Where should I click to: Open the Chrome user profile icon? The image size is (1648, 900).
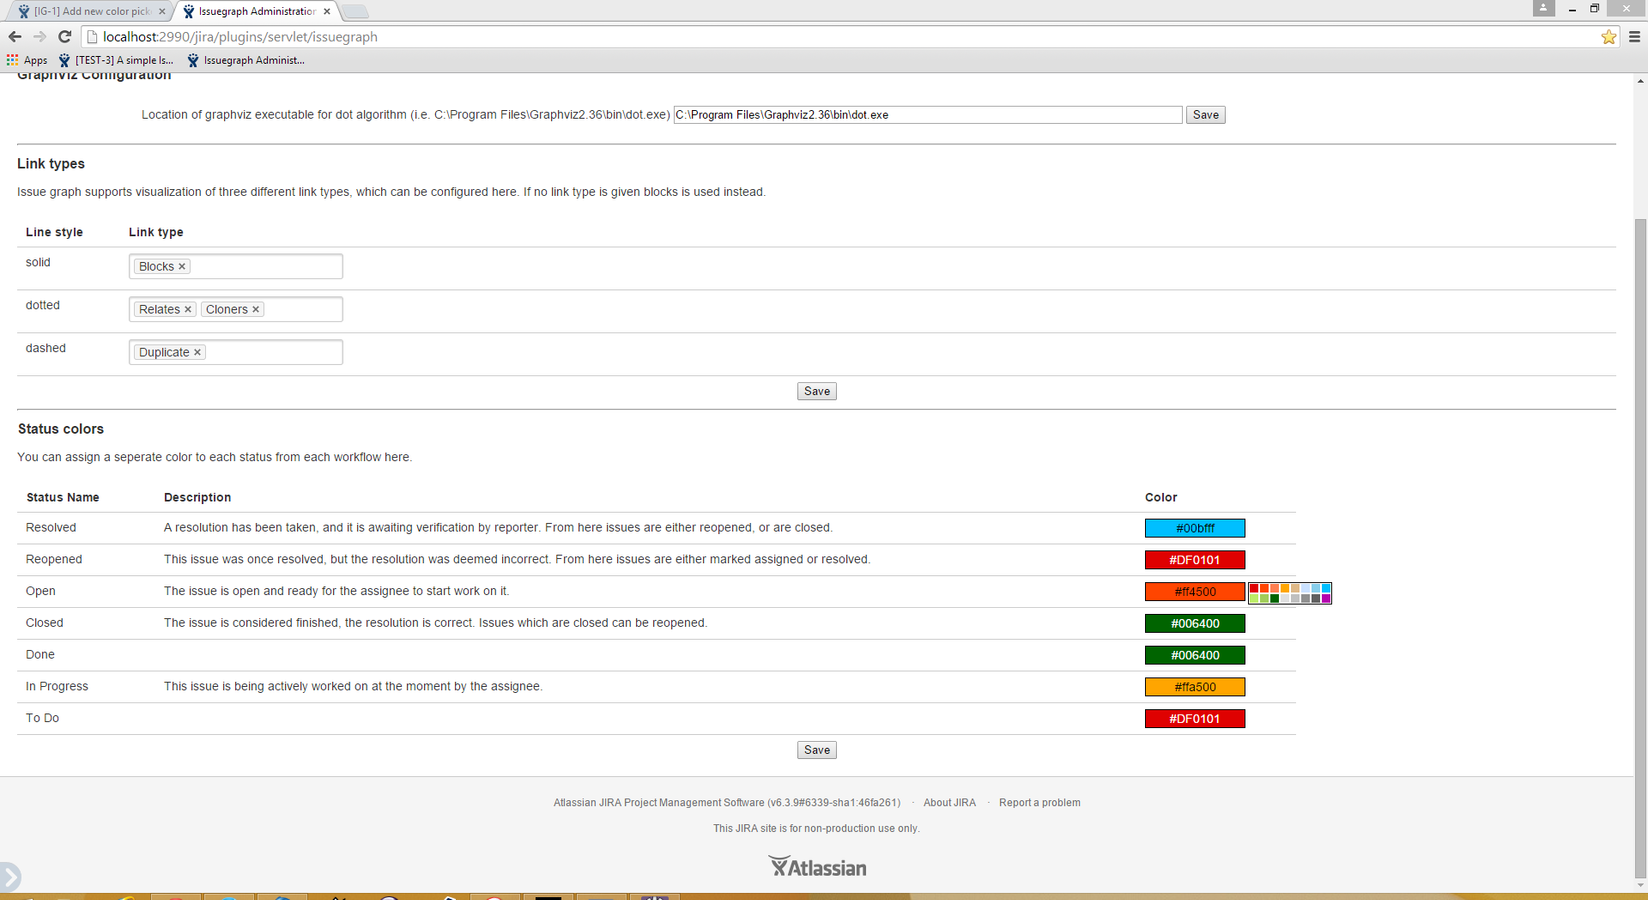pos(1543,8)
